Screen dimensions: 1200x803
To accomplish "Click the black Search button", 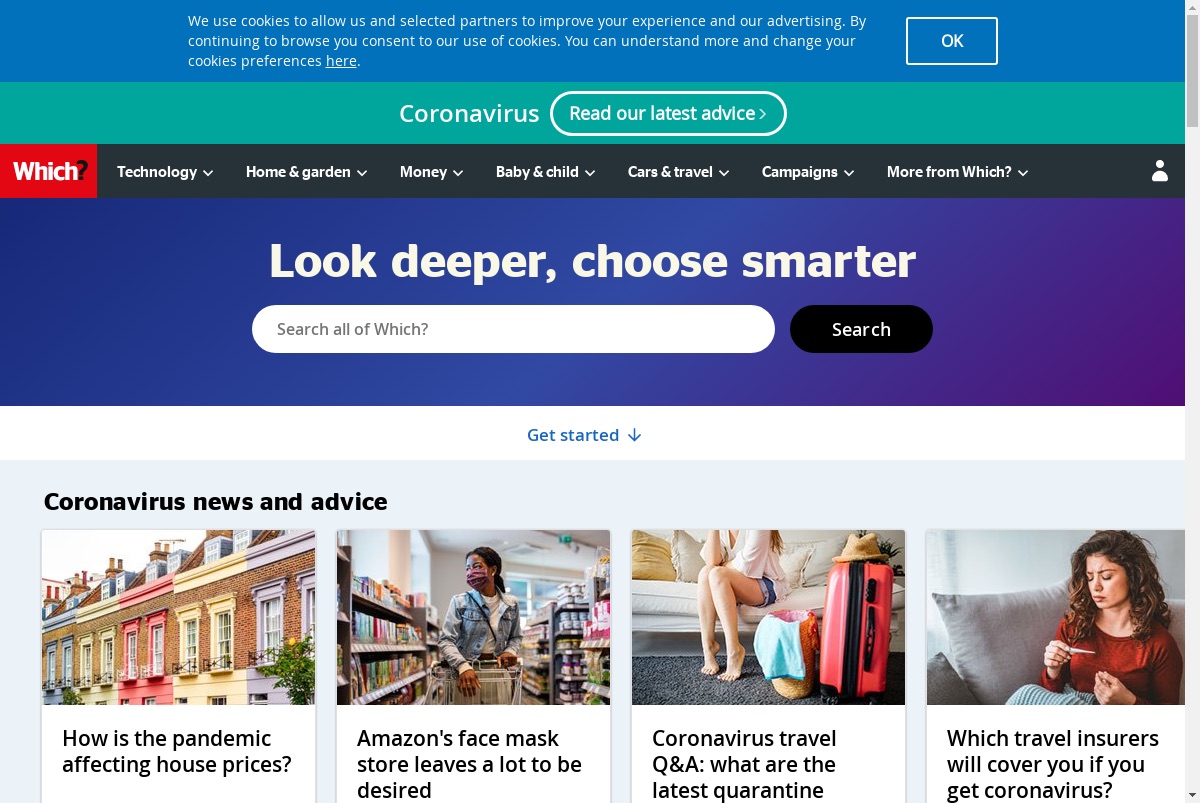I will (861, 329).
